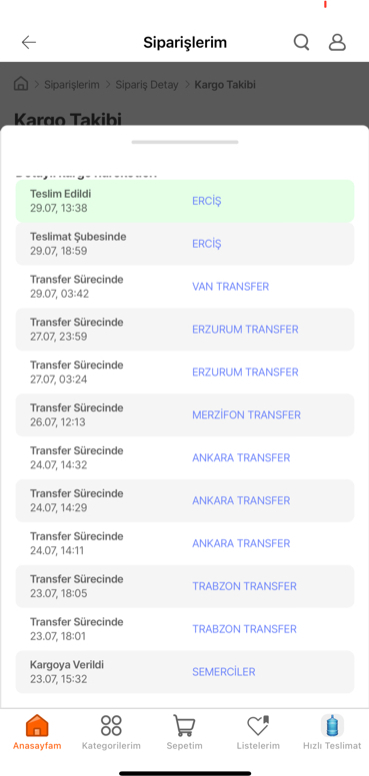Tap MERZİFON TRANSFER location link
This screenshot has width=369, height=776.
point(246,415)
